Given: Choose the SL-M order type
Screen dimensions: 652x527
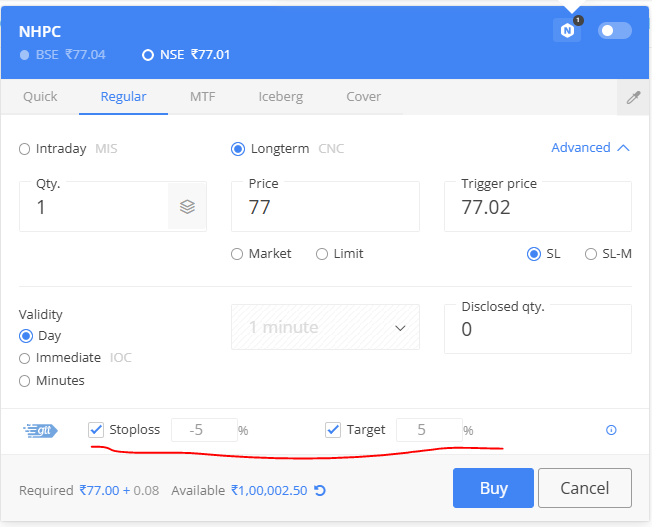Looking at the screenshot, I should pyautogui.click(x=591, y=254).
